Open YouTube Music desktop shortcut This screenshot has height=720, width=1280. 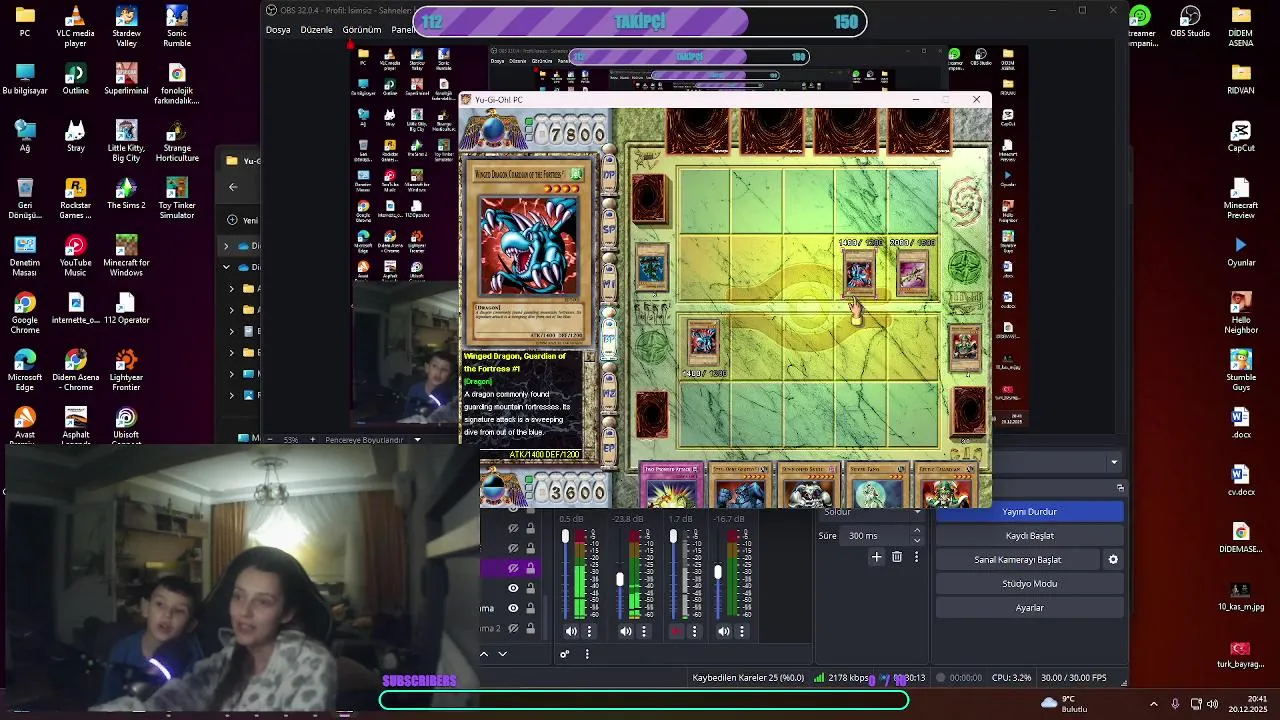(75, 256)
